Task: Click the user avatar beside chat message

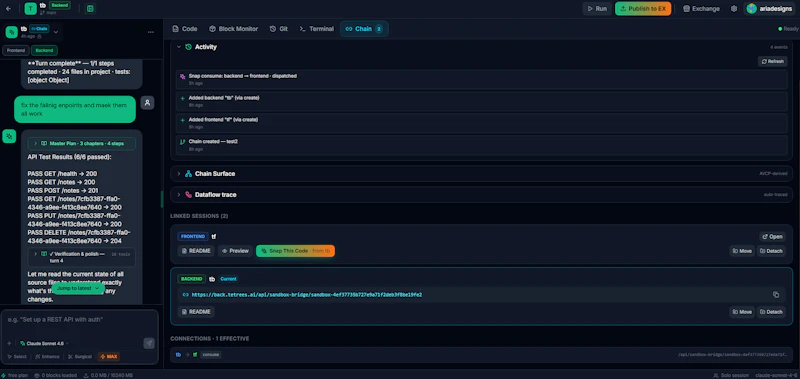Action: [147, 103]
